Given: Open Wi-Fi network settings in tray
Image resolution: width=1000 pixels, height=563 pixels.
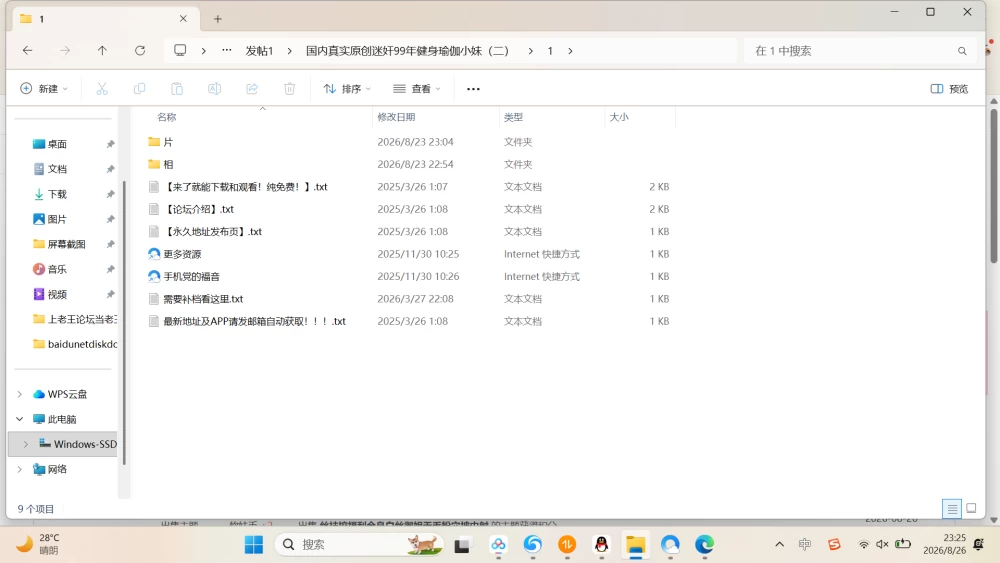Looking at the screenshot, I should point(864,544).
